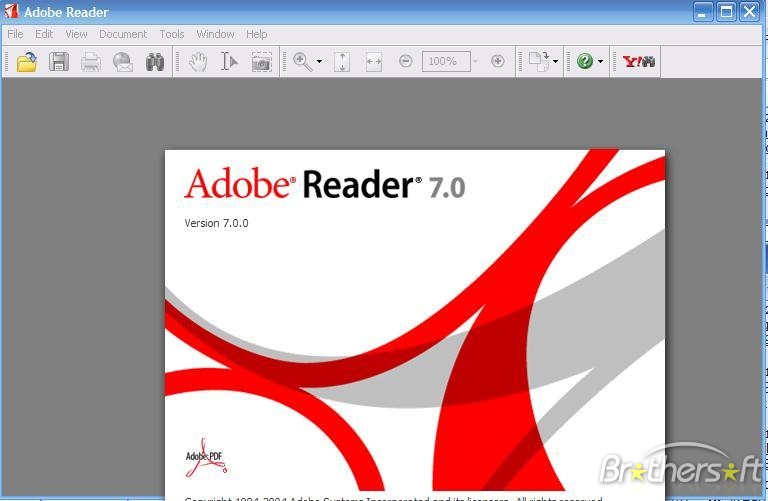Click the Adobe Reader title bar icon
Screen dimensions: 768x501
(11, 11)
